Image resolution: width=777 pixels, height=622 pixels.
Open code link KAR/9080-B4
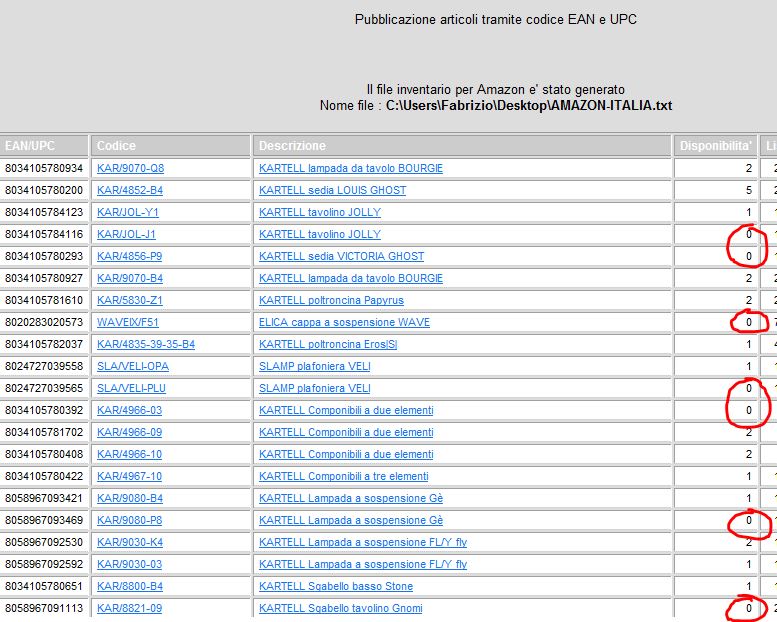[130, 498]
